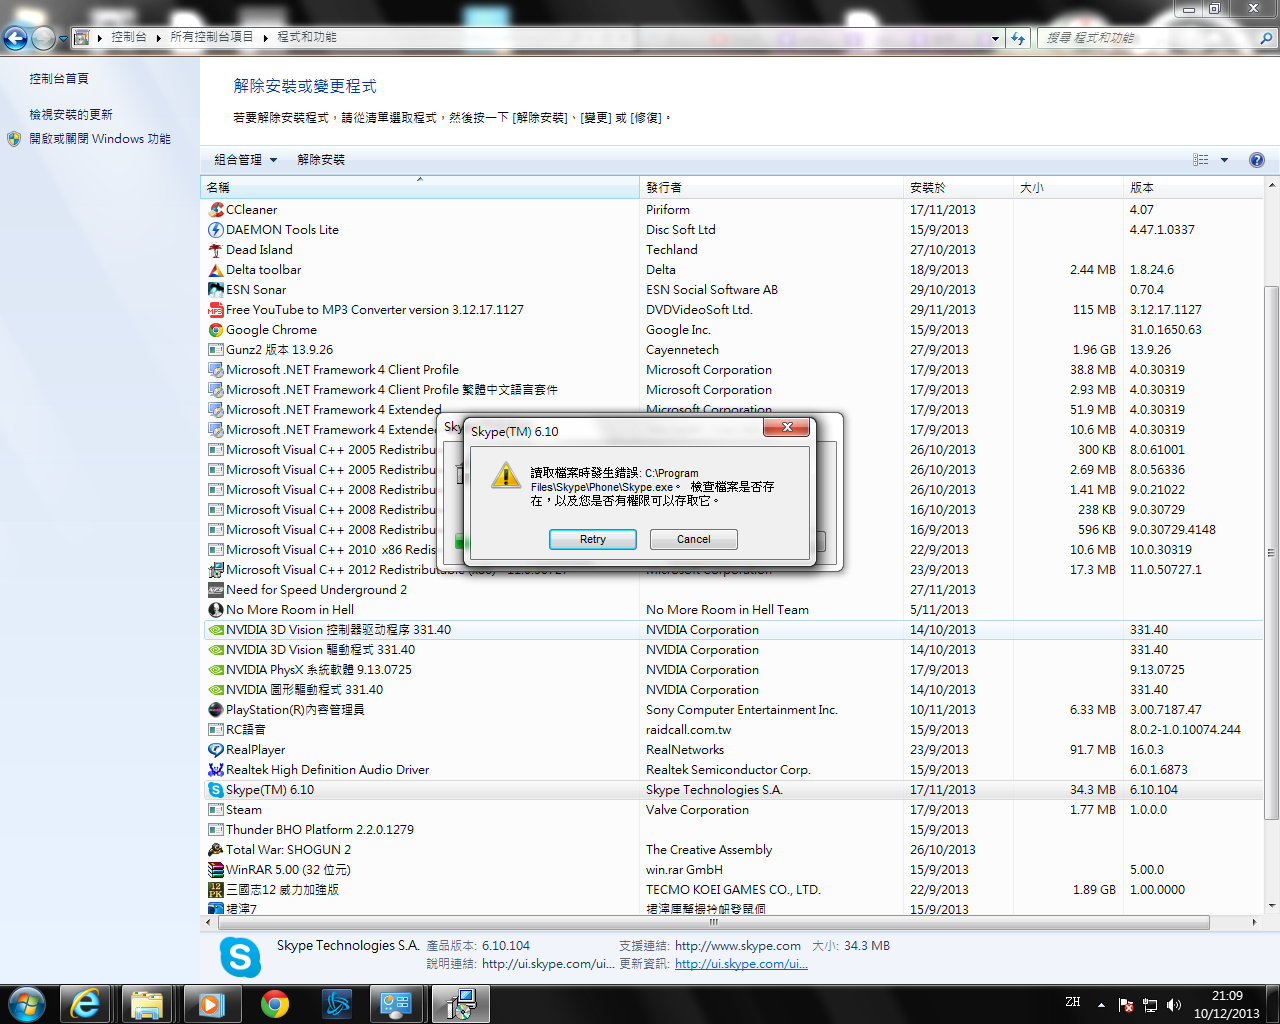
Task: Click Retry in the Skype error dialog
Action: coord(593,539)
